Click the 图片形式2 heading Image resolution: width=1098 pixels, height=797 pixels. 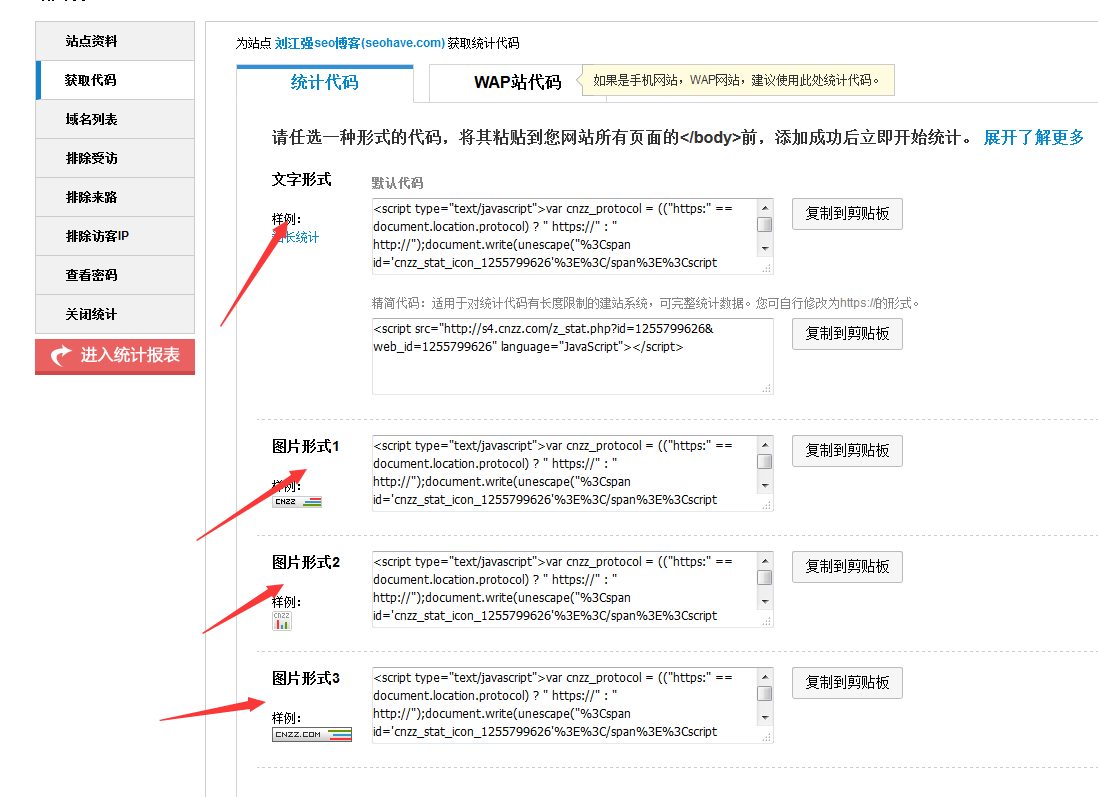[x=305, y=562]
